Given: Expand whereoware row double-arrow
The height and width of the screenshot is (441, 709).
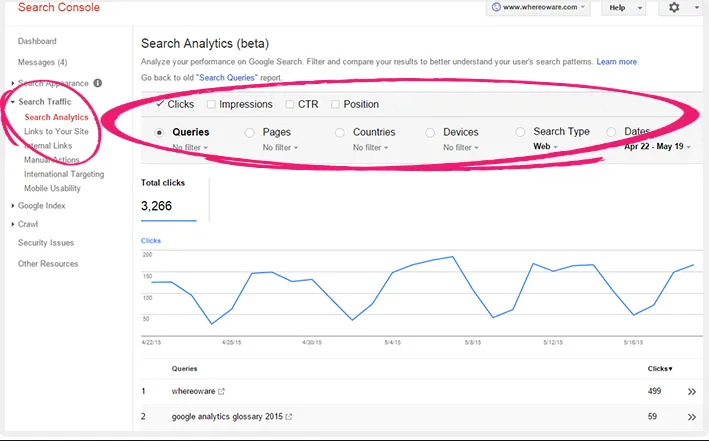Looking at the screenshot, I should coord(692,392).
